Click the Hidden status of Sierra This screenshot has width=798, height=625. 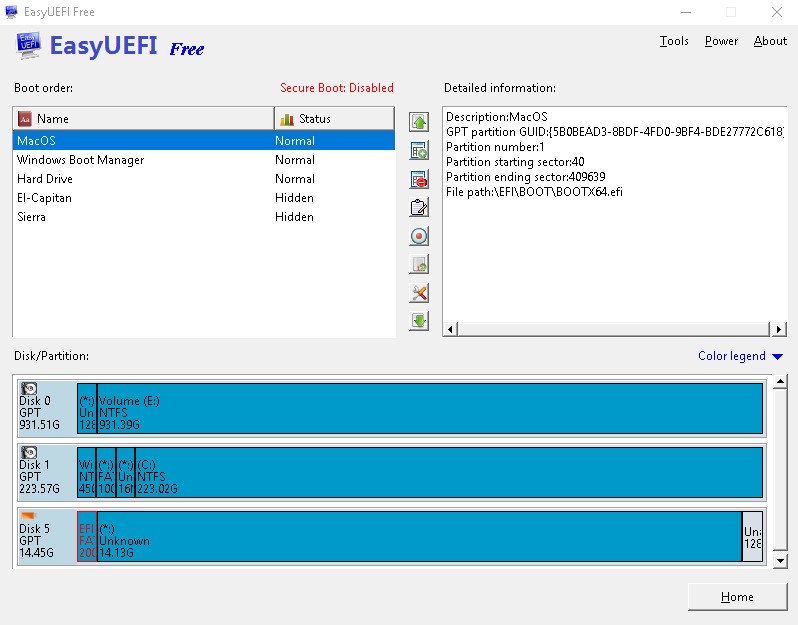click(294, 217)
